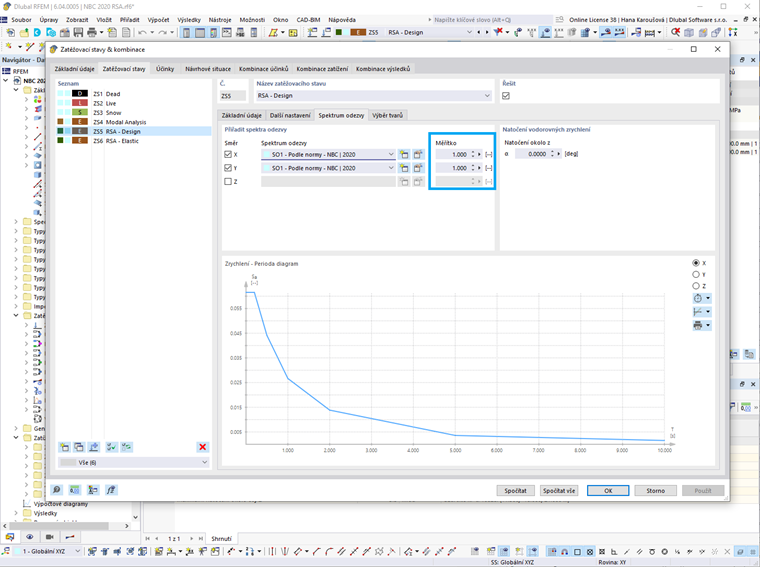This screenshot has width=760, height=567.
Task: Switch to Kombinace zatížení tab
Action: click(322, 69)
